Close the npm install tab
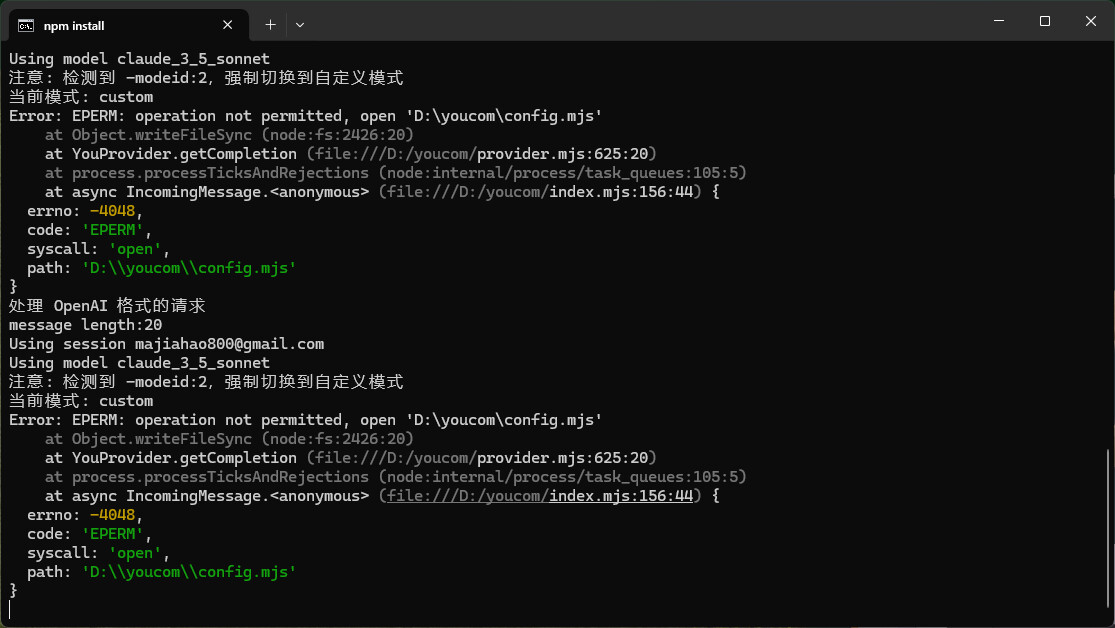This screenshot has height=628, width=1115. [228, 25]
